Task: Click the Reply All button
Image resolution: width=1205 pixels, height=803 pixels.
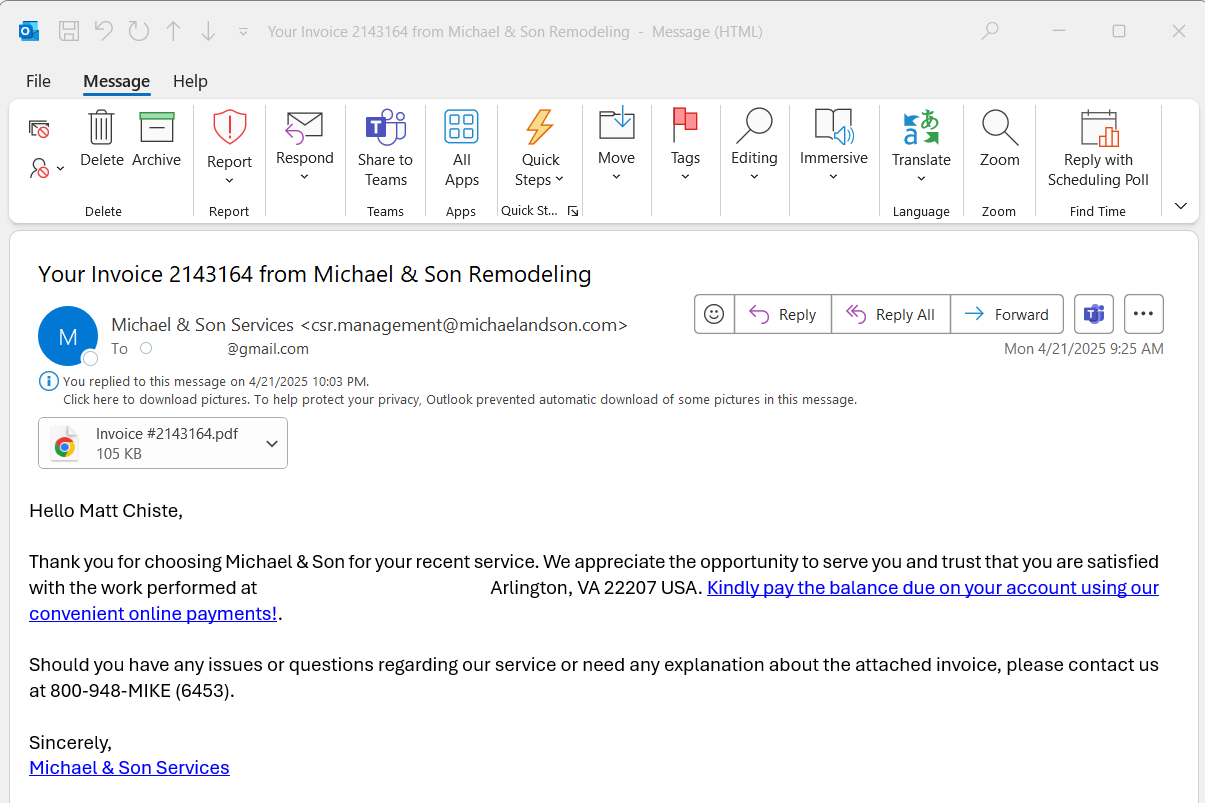Action: (891, 314)
